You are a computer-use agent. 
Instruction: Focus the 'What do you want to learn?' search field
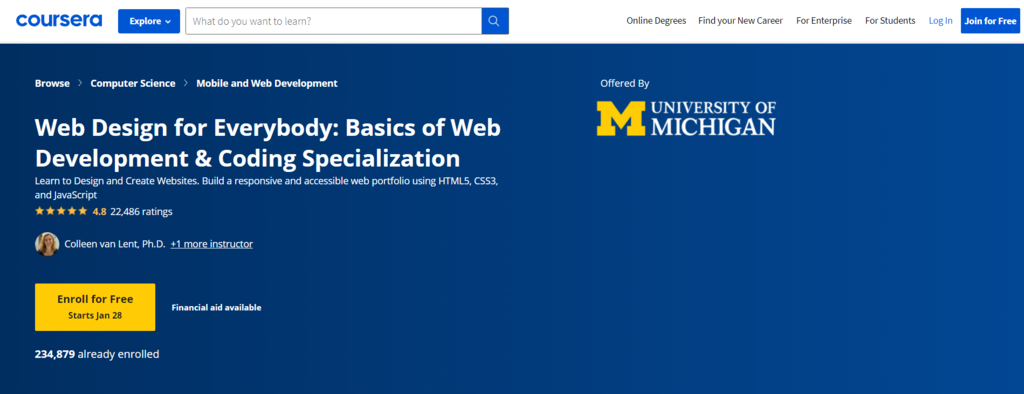(334, 21)
